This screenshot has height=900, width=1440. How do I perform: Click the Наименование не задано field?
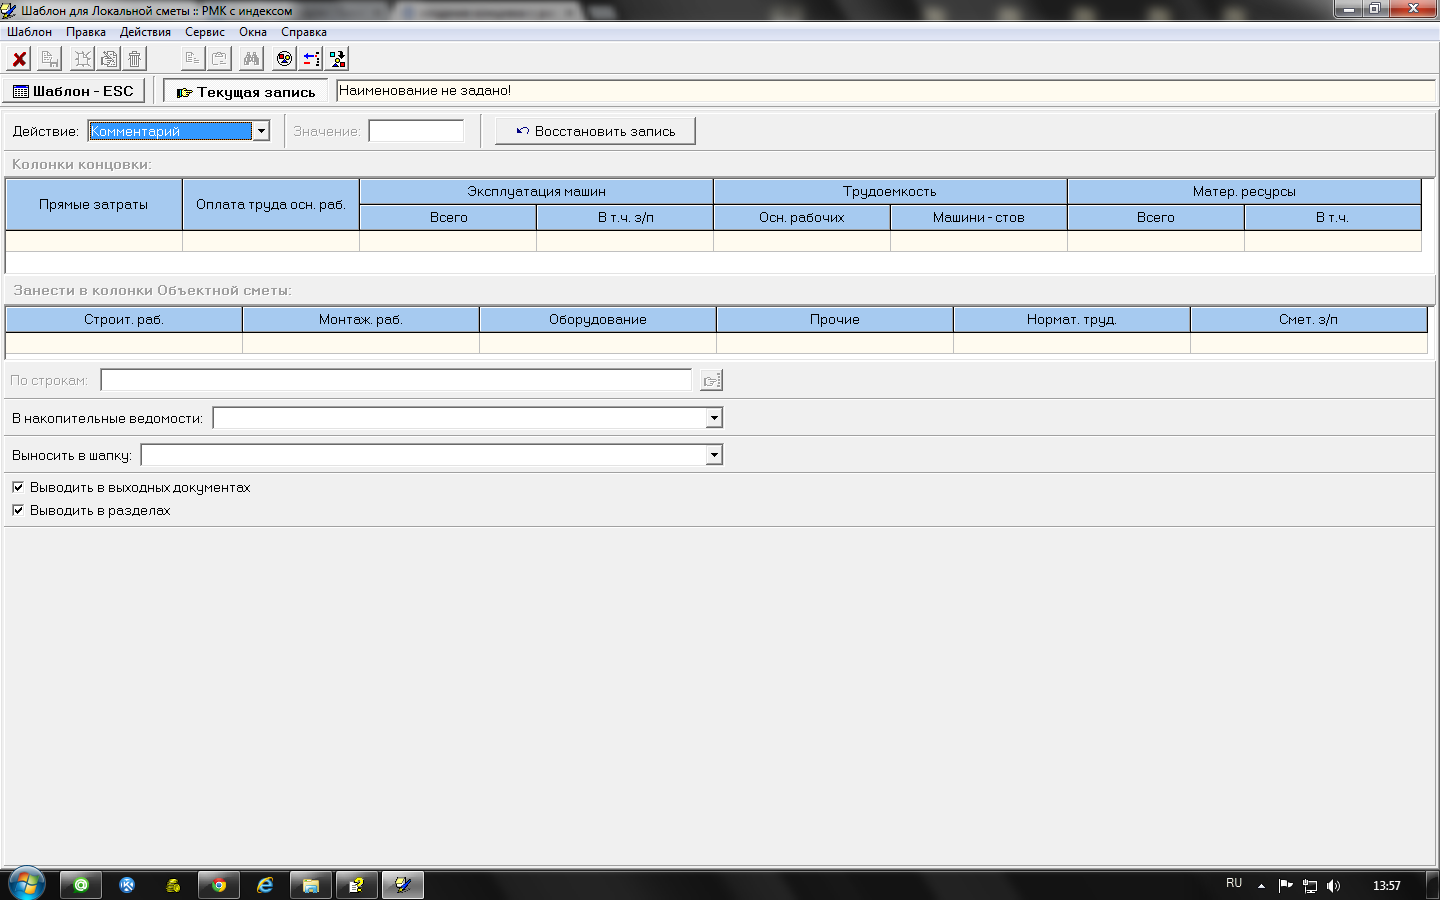tap(885, 91)
